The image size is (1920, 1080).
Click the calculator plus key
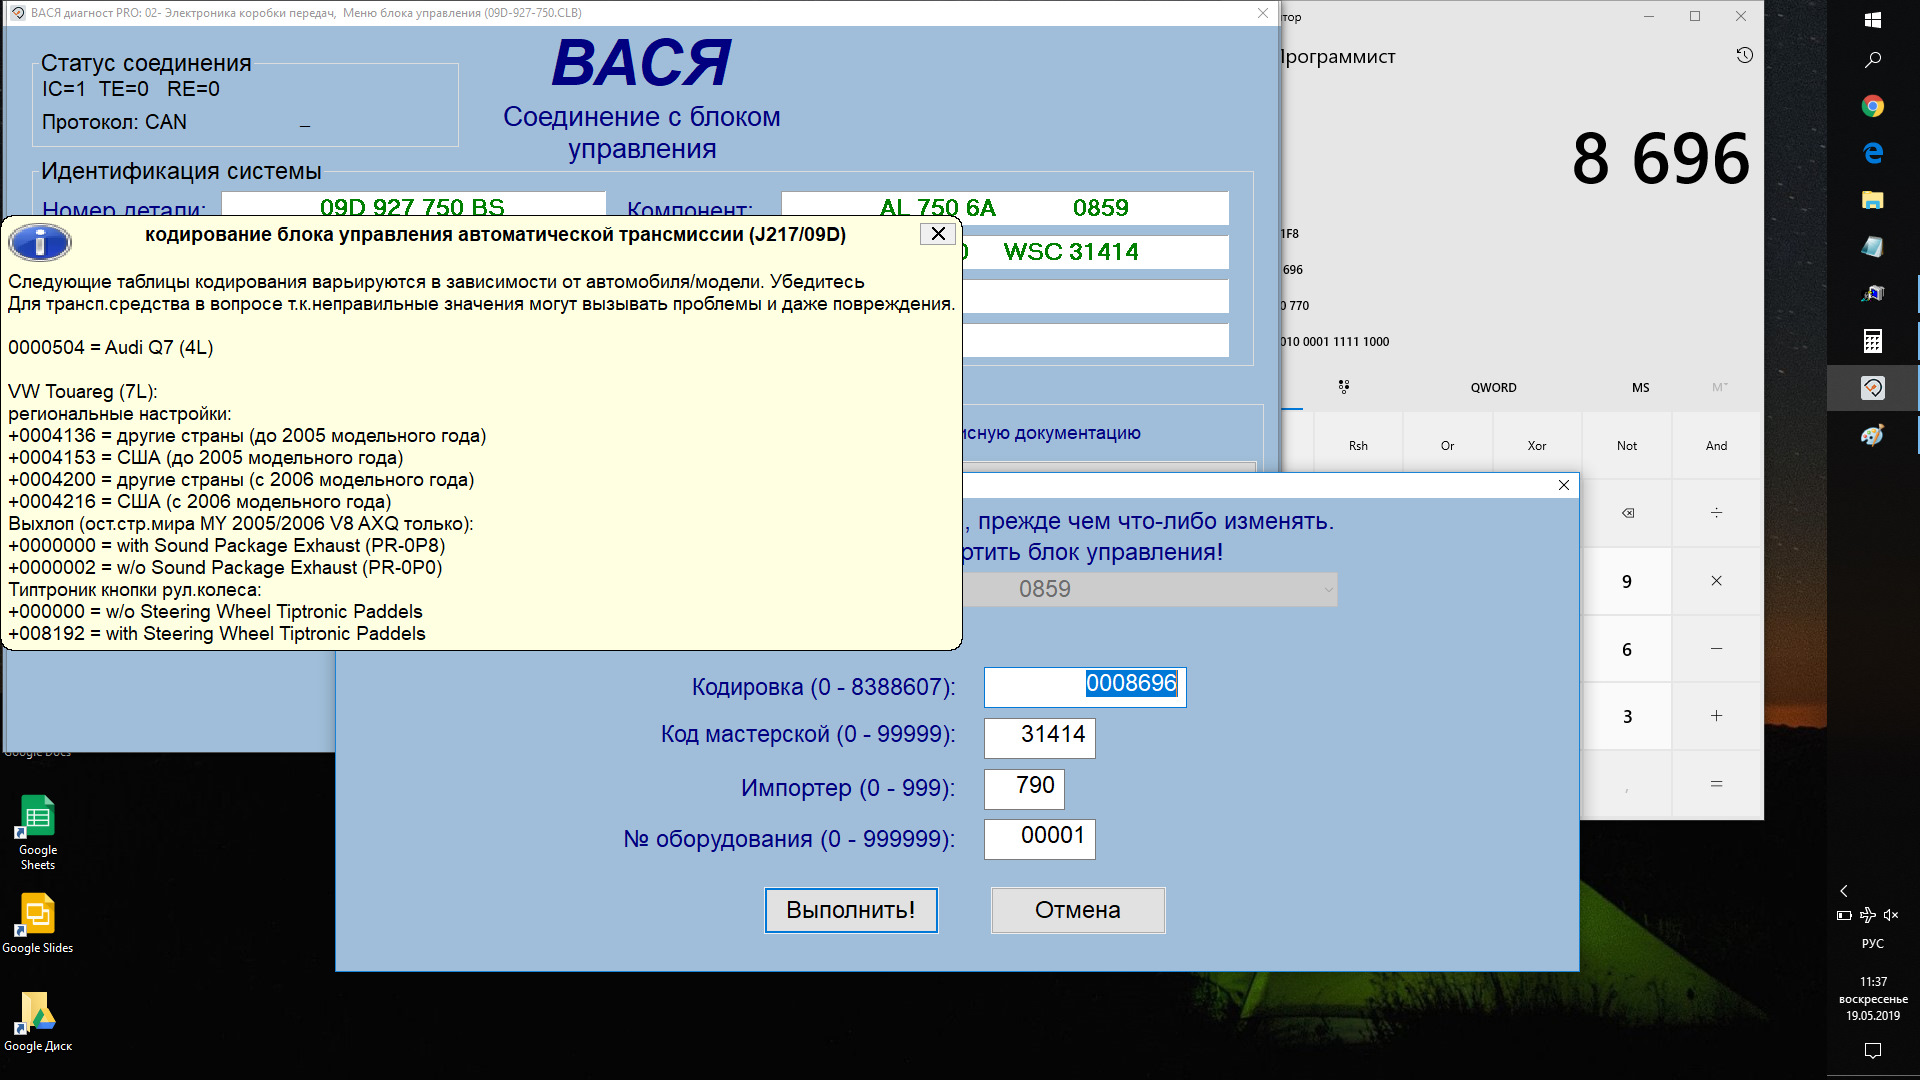(1717, 716)
